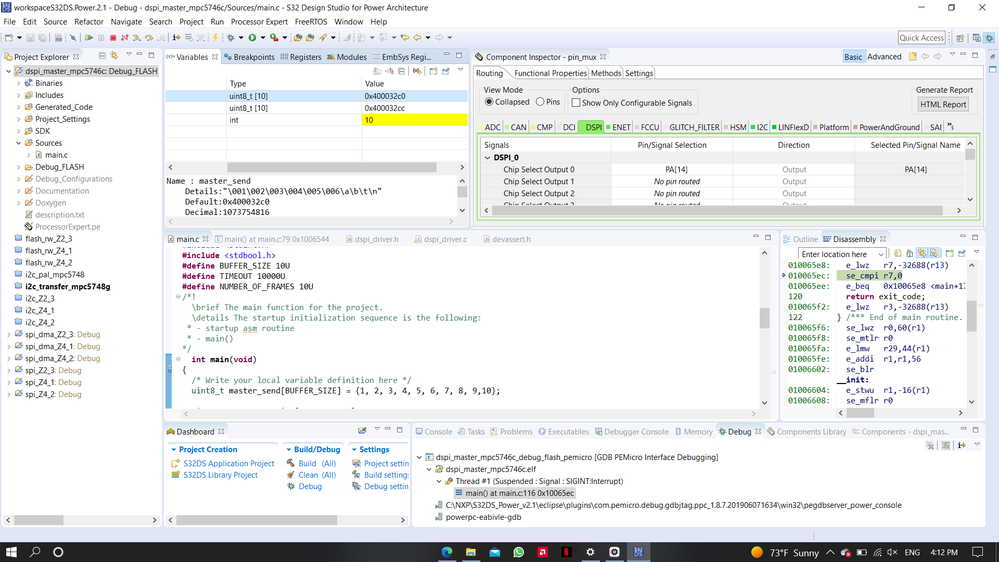Expand the SDK folder in Project Explorer
The width and height of the screenshot is (999, 562).
(19, 131)
